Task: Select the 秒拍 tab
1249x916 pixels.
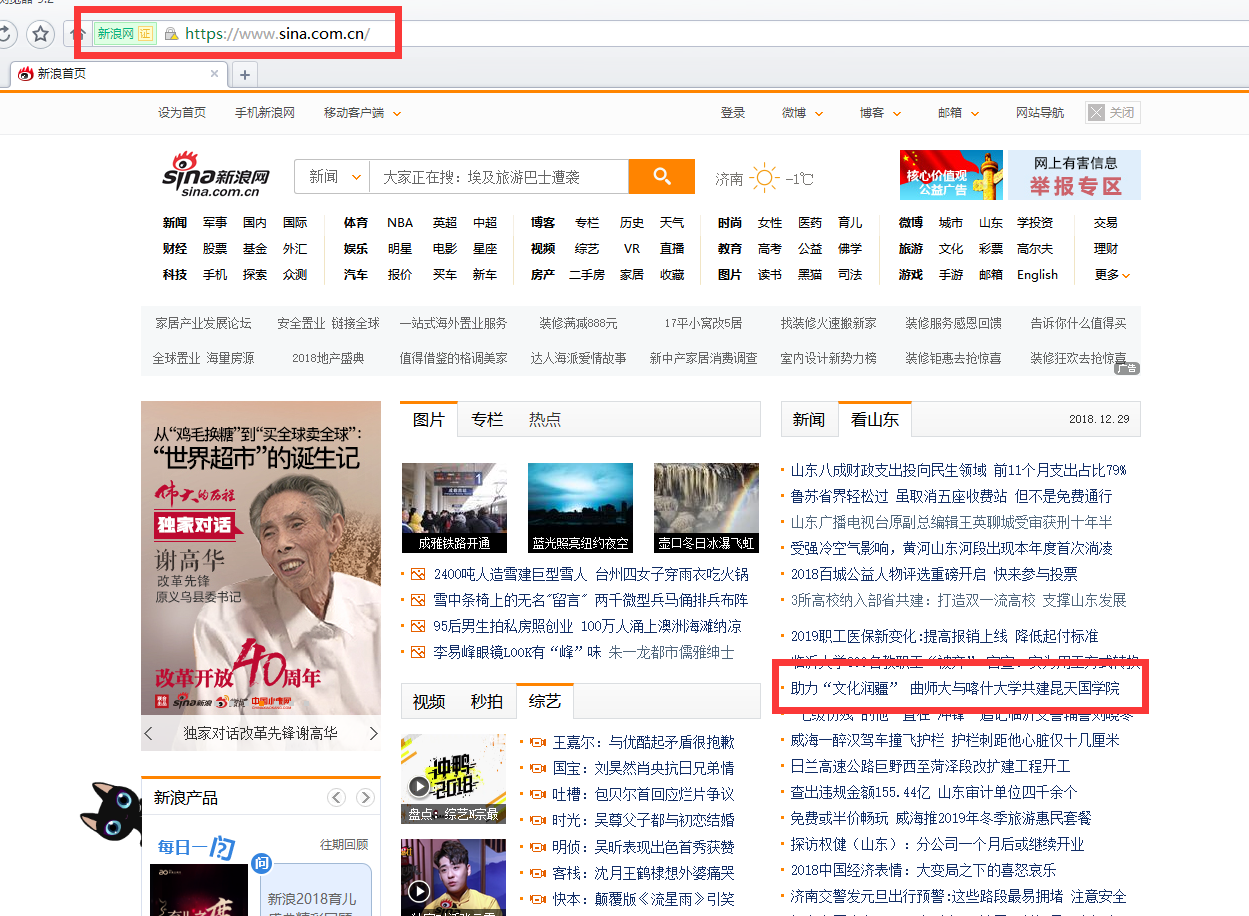Action: click(487, 702)
